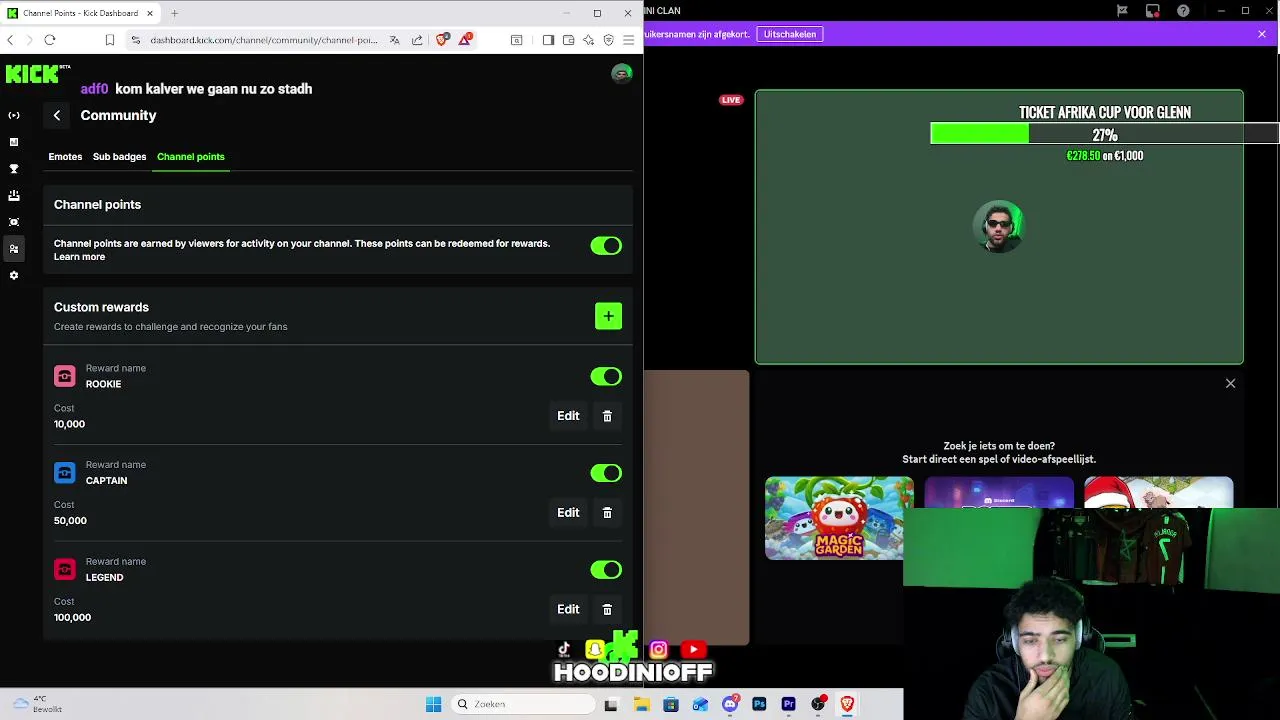Screen dimensions: 1280x720
Task: Edit the LEGEND reward
Action: pyautogui.click(x=568, y=609)
